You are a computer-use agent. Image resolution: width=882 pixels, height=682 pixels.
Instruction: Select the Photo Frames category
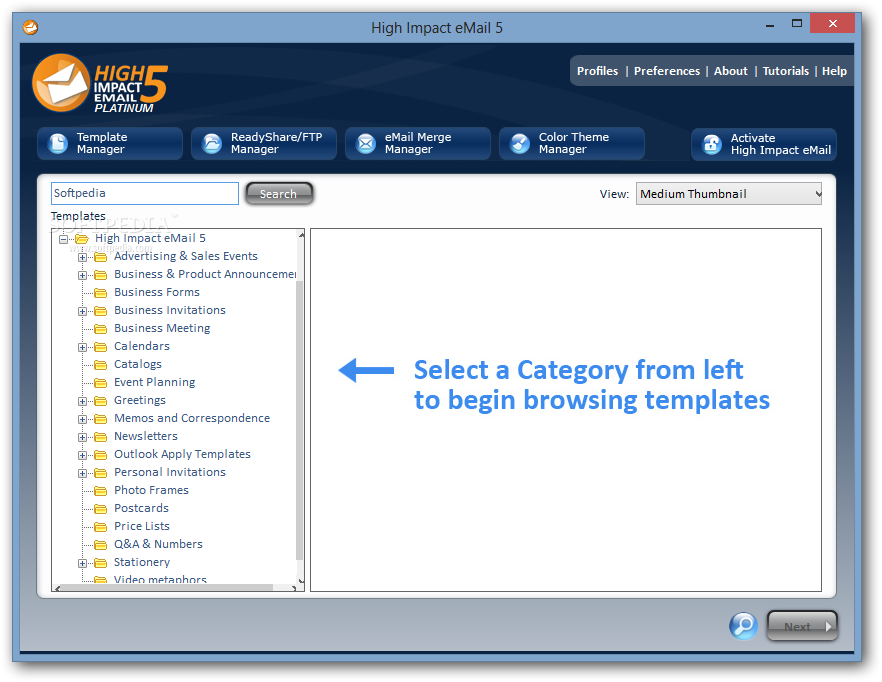point(151,490)
